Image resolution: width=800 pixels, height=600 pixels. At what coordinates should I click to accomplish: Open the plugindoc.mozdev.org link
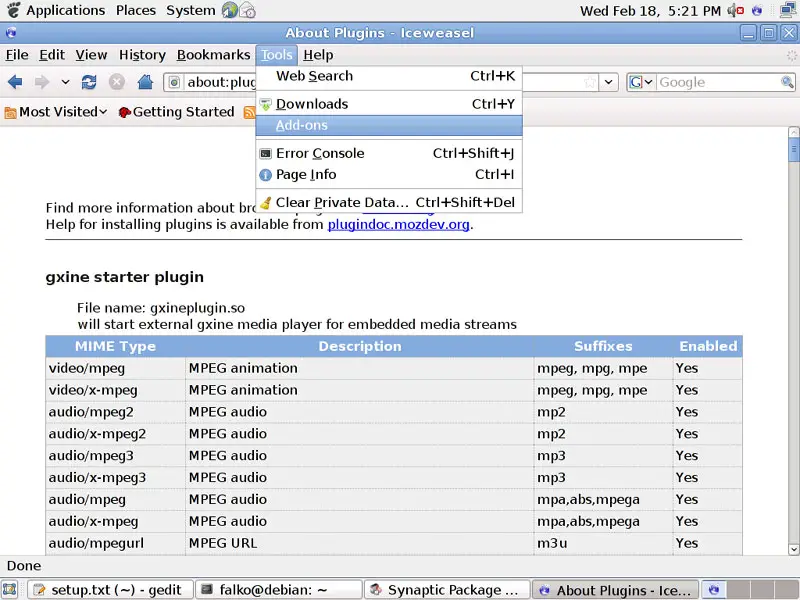(x=398, y=224)
